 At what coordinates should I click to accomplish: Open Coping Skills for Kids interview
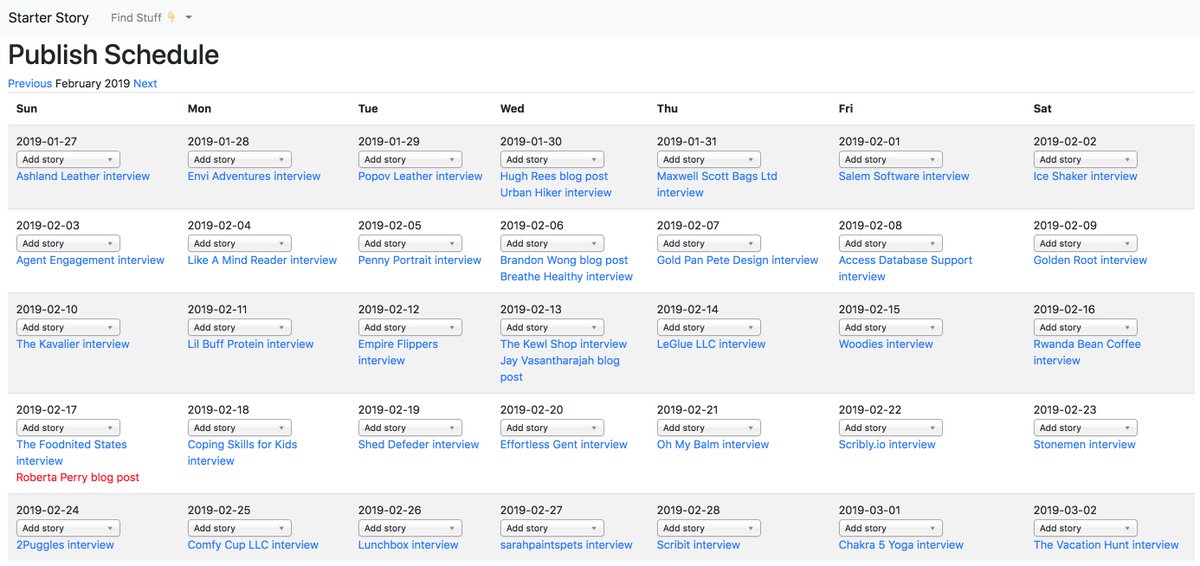(x=242, y=453)
